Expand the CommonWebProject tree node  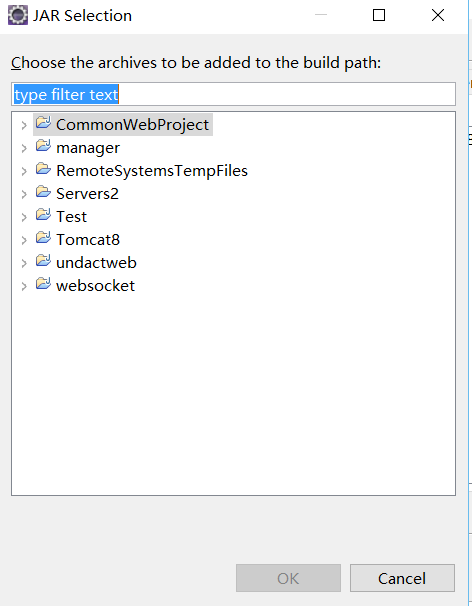(24, 125)
